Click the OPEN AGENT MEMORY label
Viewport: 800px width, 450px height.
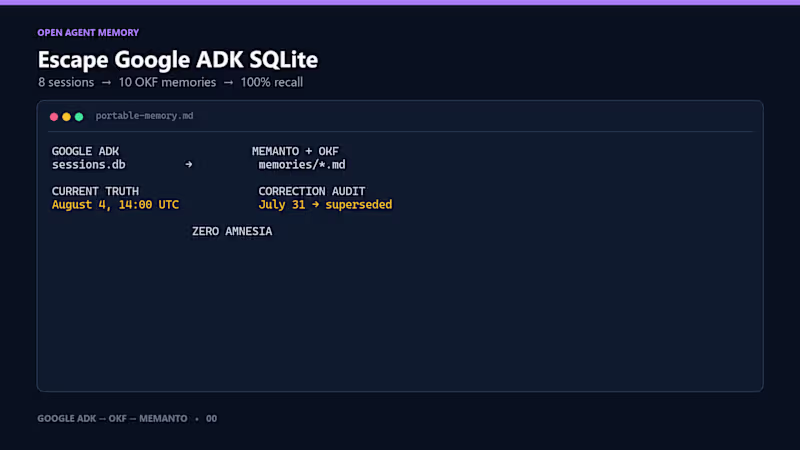pyautogui.click(x=88, y=33)
